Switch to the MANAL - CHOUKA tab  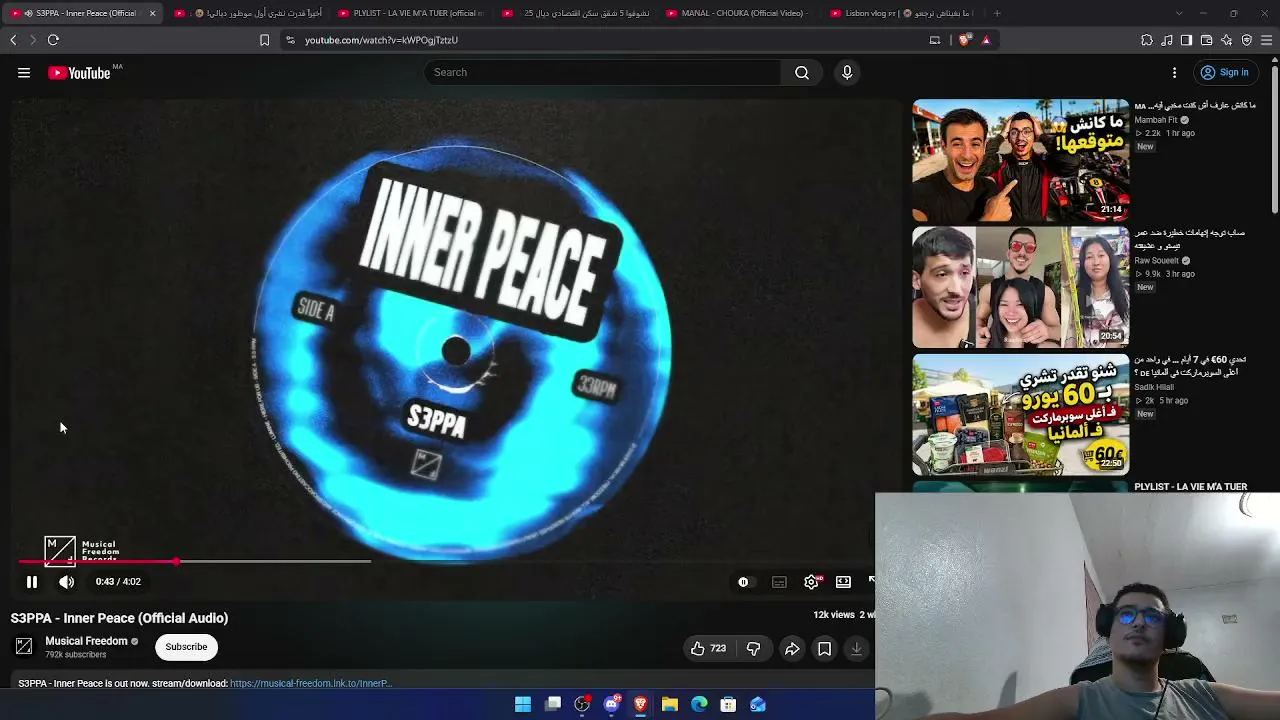pyautogui.click(x=738, y=13)
